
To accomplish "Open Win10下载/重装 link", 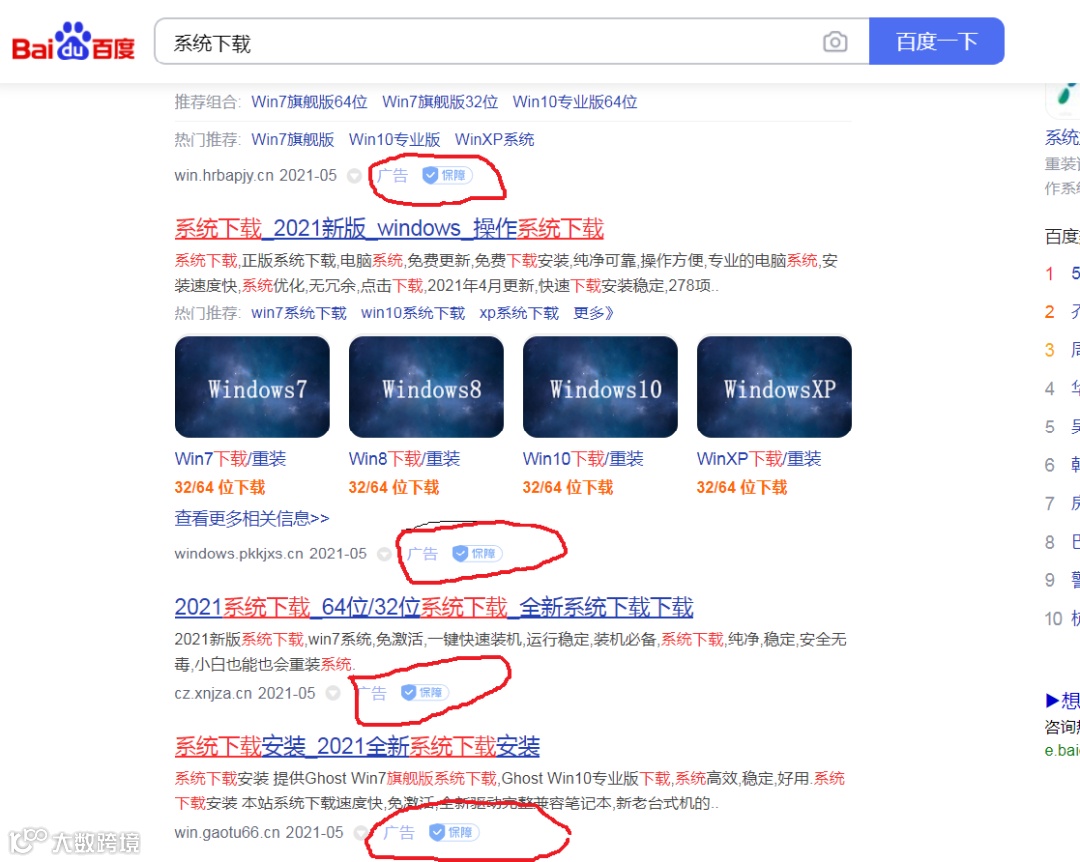I will (x=583, y=459).
